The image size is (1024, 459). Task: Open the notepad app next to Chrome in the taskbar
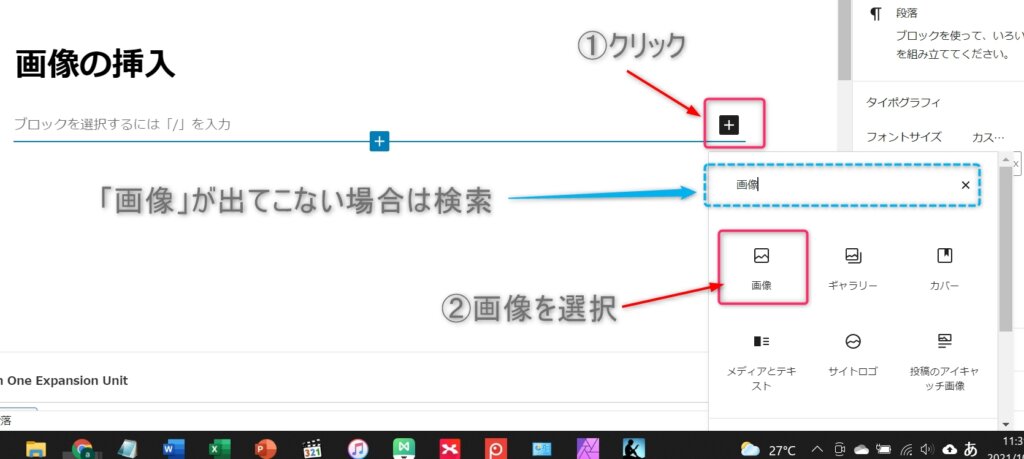[x=128, y=449]
